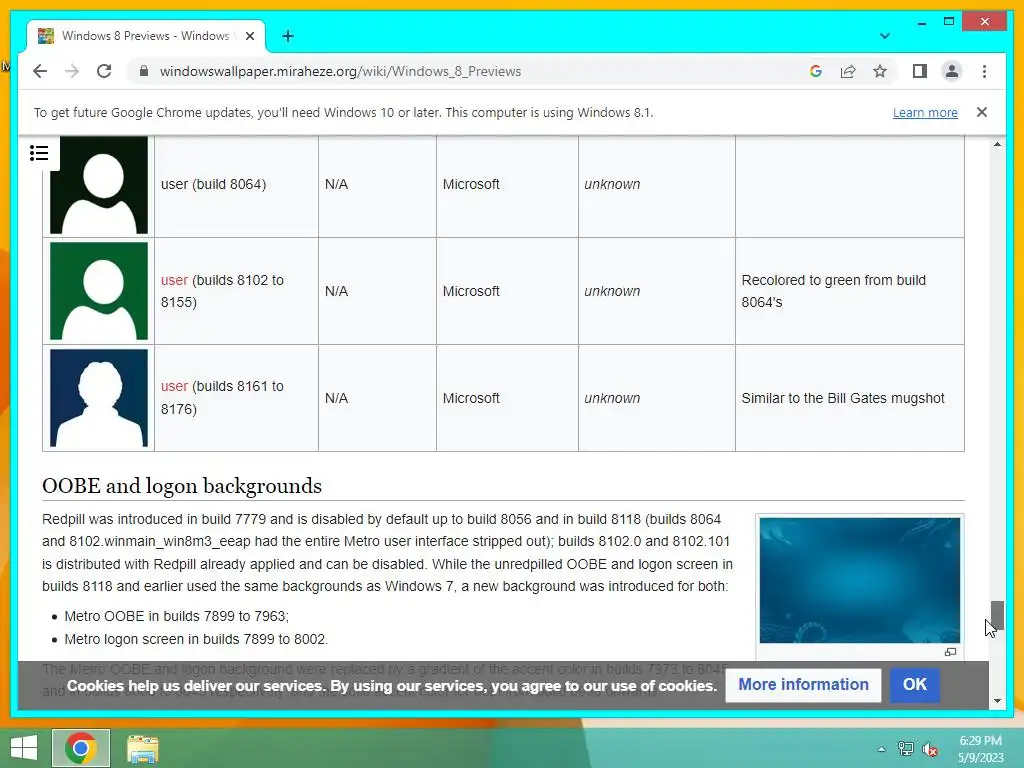Screen dimensions: 1024x768
Task: Click the "Recolored to green from build 8064's" cell
Action: point(850,291)
